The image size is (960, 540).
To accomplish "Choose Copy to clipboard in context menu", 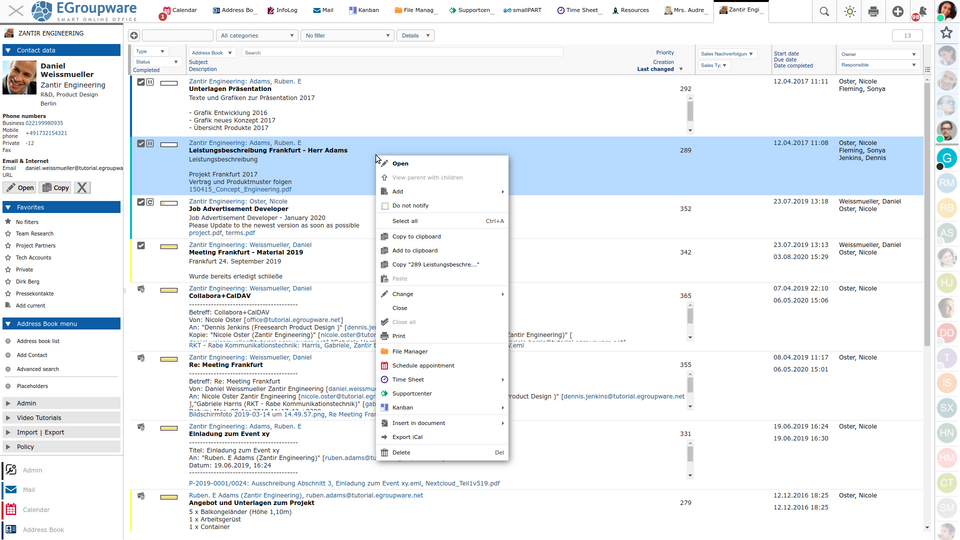I will click(x=442, y=236).
